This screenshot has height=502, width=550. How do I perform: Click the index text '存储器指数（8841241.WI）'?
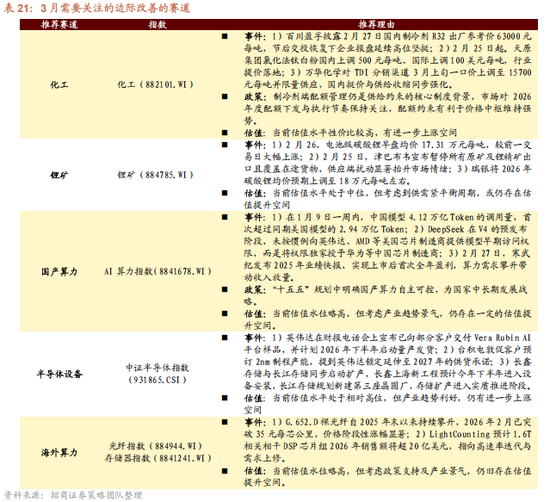pos(158,458)
